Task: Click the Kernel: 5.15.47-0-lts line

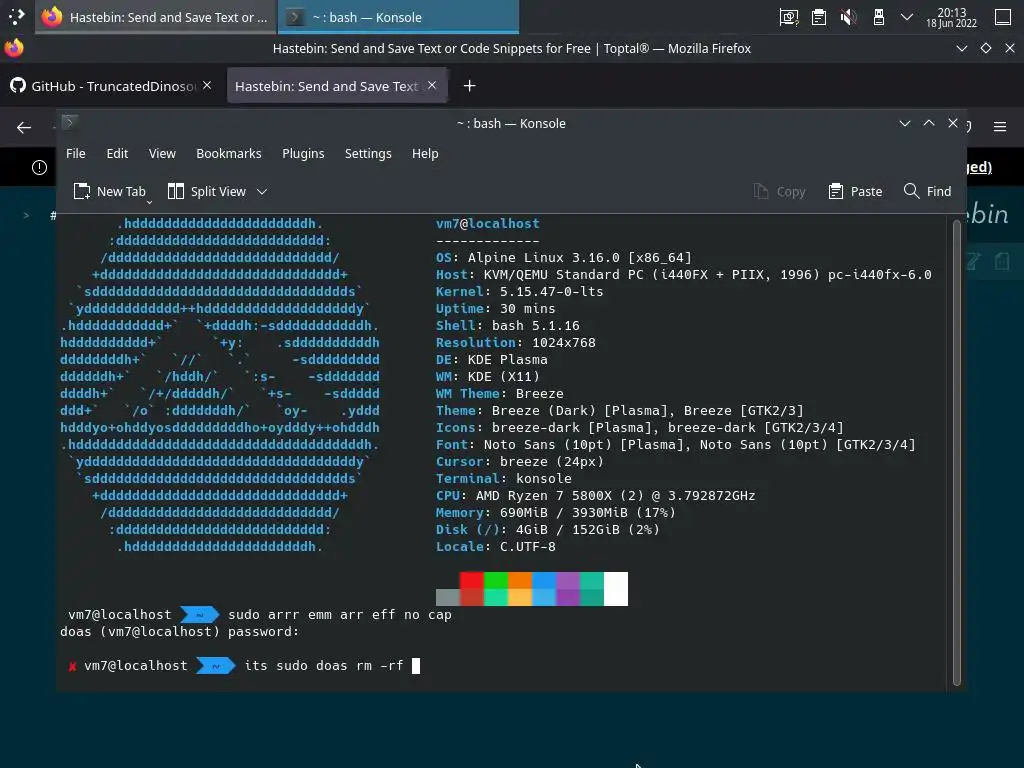Action: point(520,291)
